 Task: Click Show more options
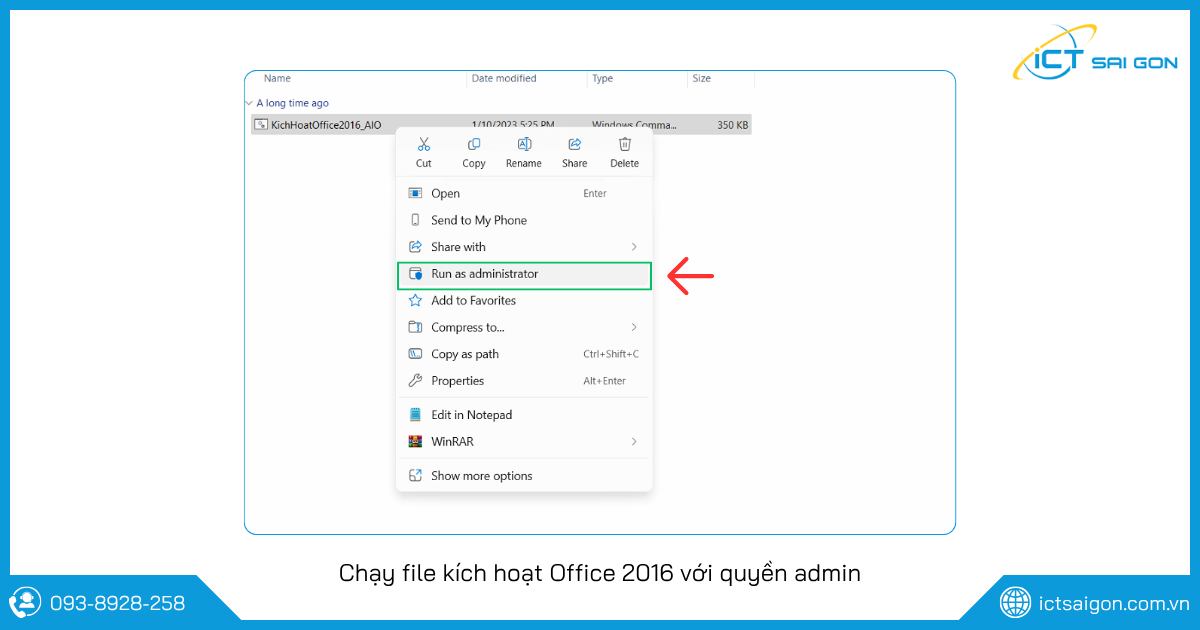524,476
